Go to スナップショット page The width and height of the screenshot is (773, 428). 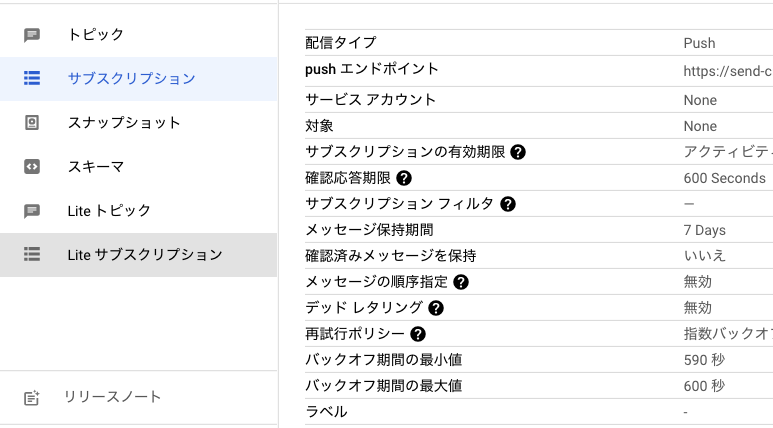click(x=124, y=123)
